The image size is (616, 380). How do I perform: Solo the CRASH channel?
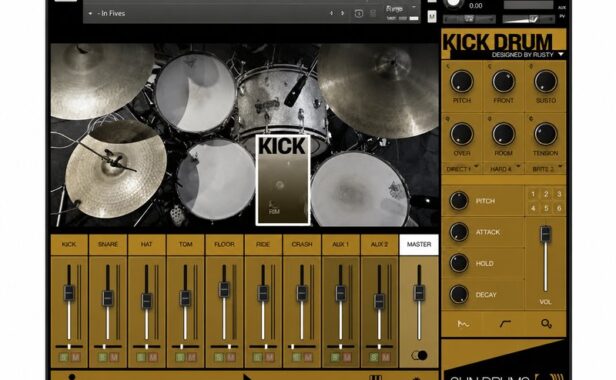click(x=297, y=357)
